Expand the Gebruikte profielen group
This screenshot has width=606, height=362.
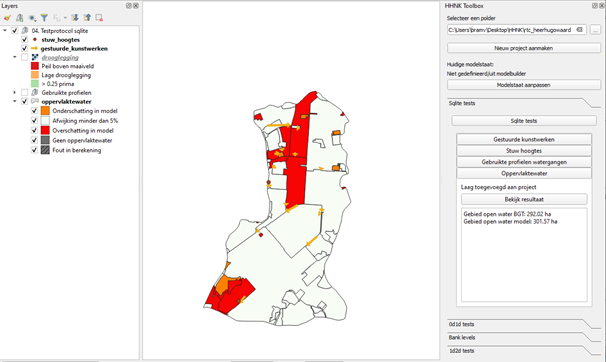point(15,93)
